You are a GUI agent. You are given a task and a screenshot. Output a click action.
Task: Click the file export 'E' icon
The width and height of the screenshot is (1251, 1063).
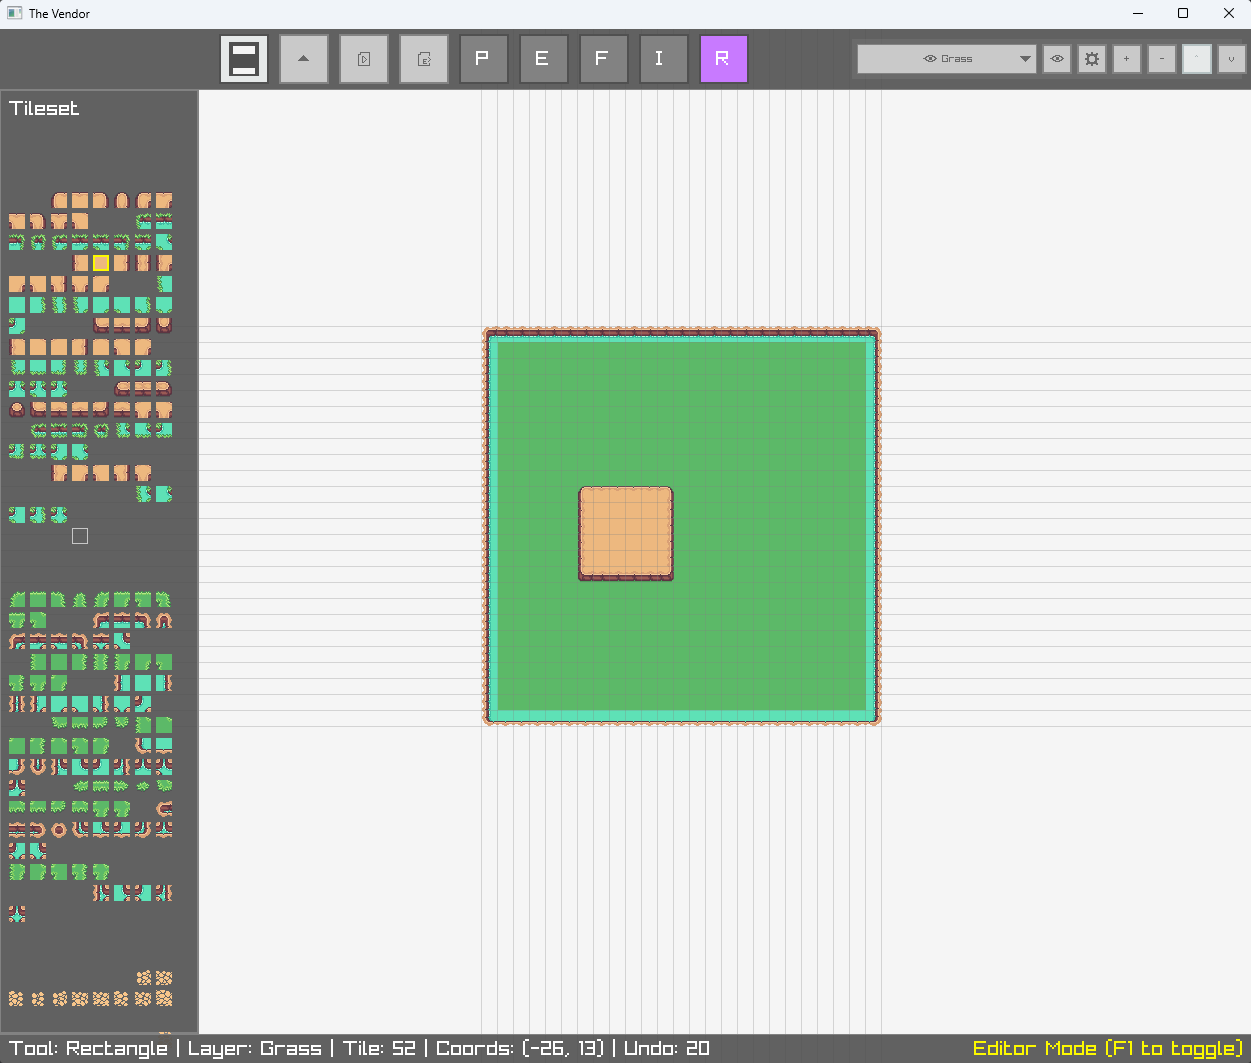[424, 59]
